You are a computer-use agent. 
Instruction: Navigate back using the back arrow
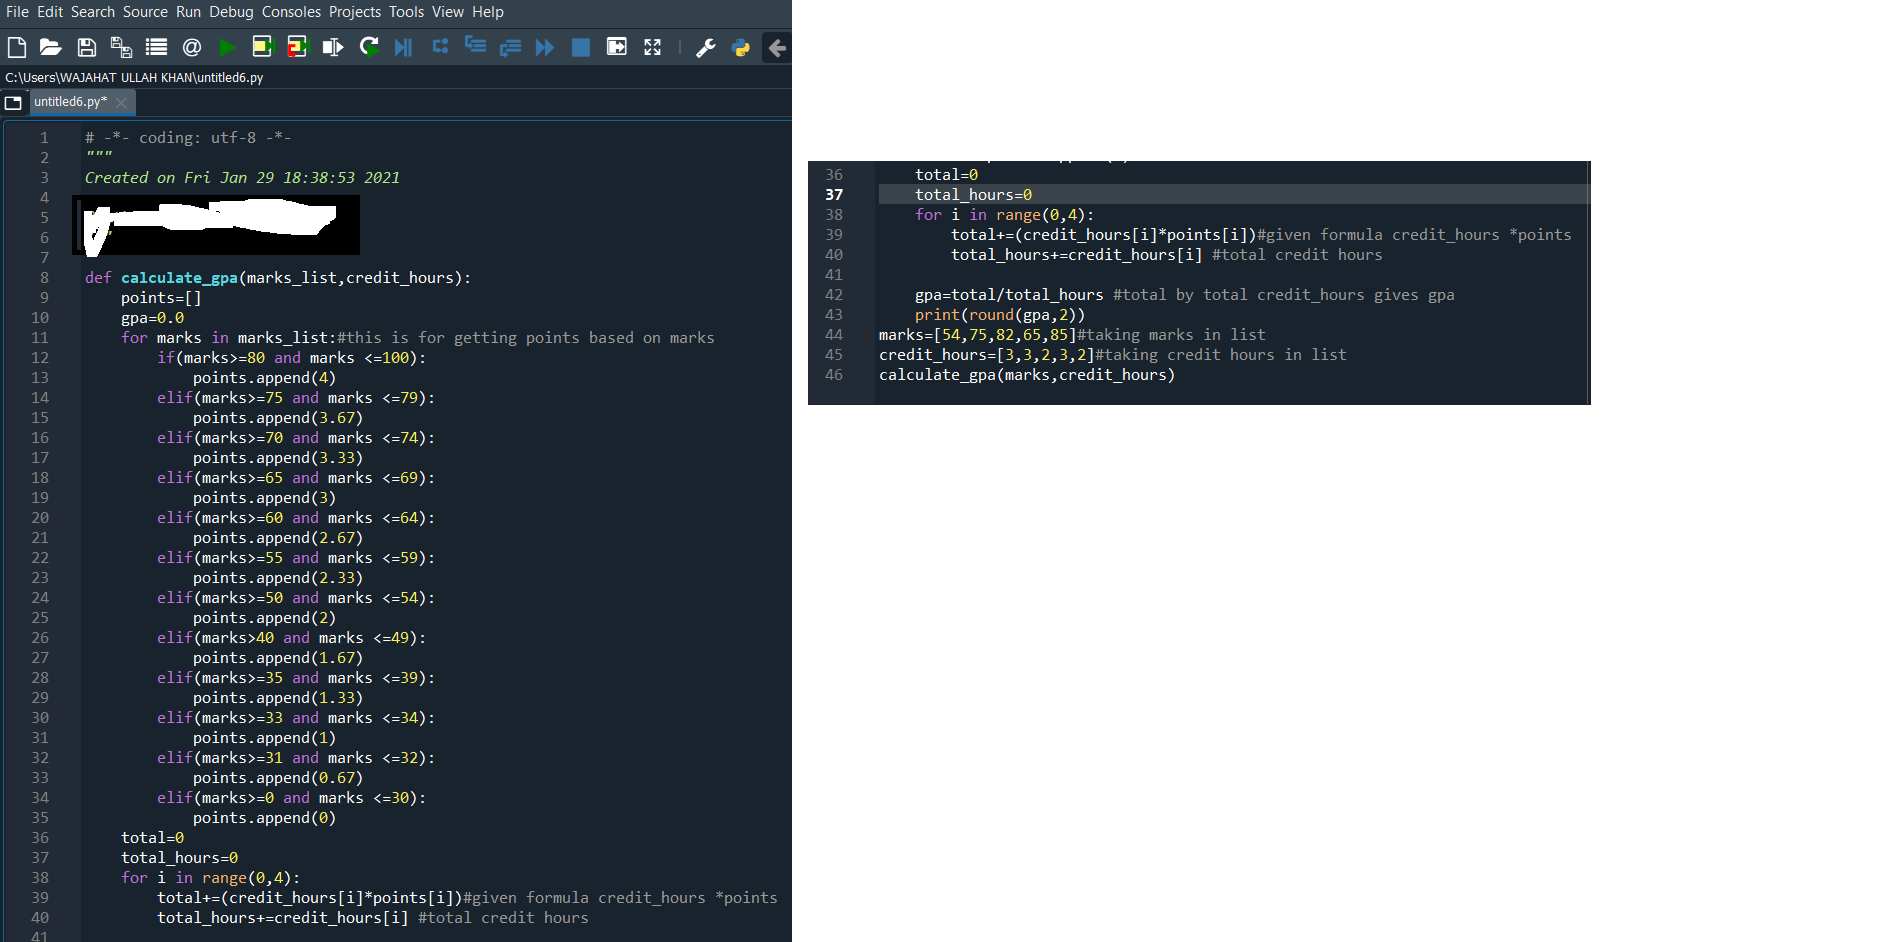(x=777, y=47)
